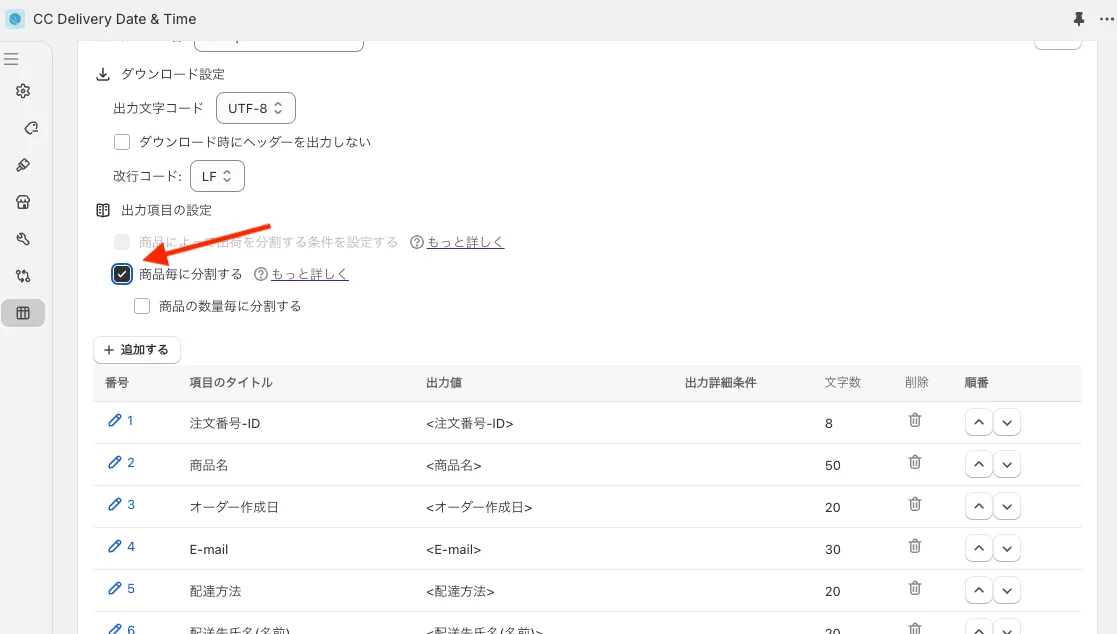Move E-mail row up in order
1117x634 pixels.
(979, 549)
